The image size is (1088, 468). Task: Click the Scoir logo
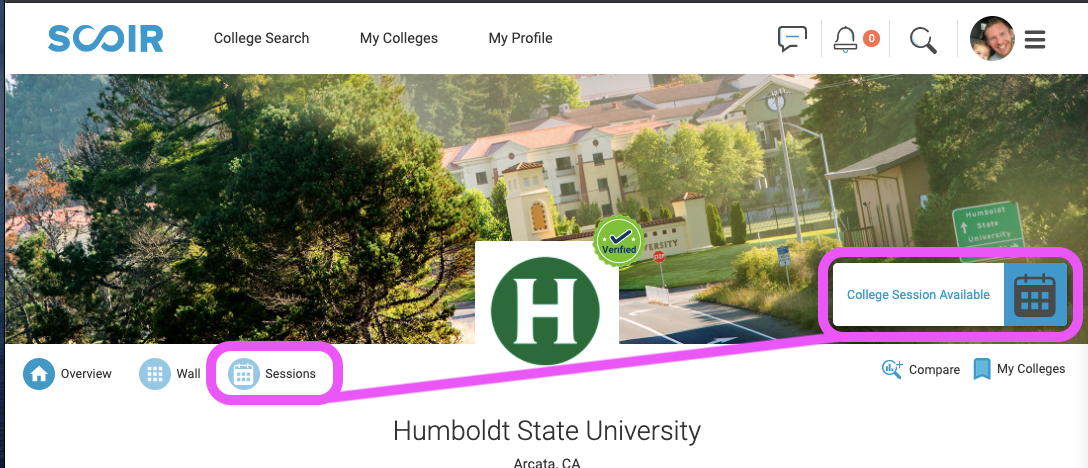pos(105,39)
